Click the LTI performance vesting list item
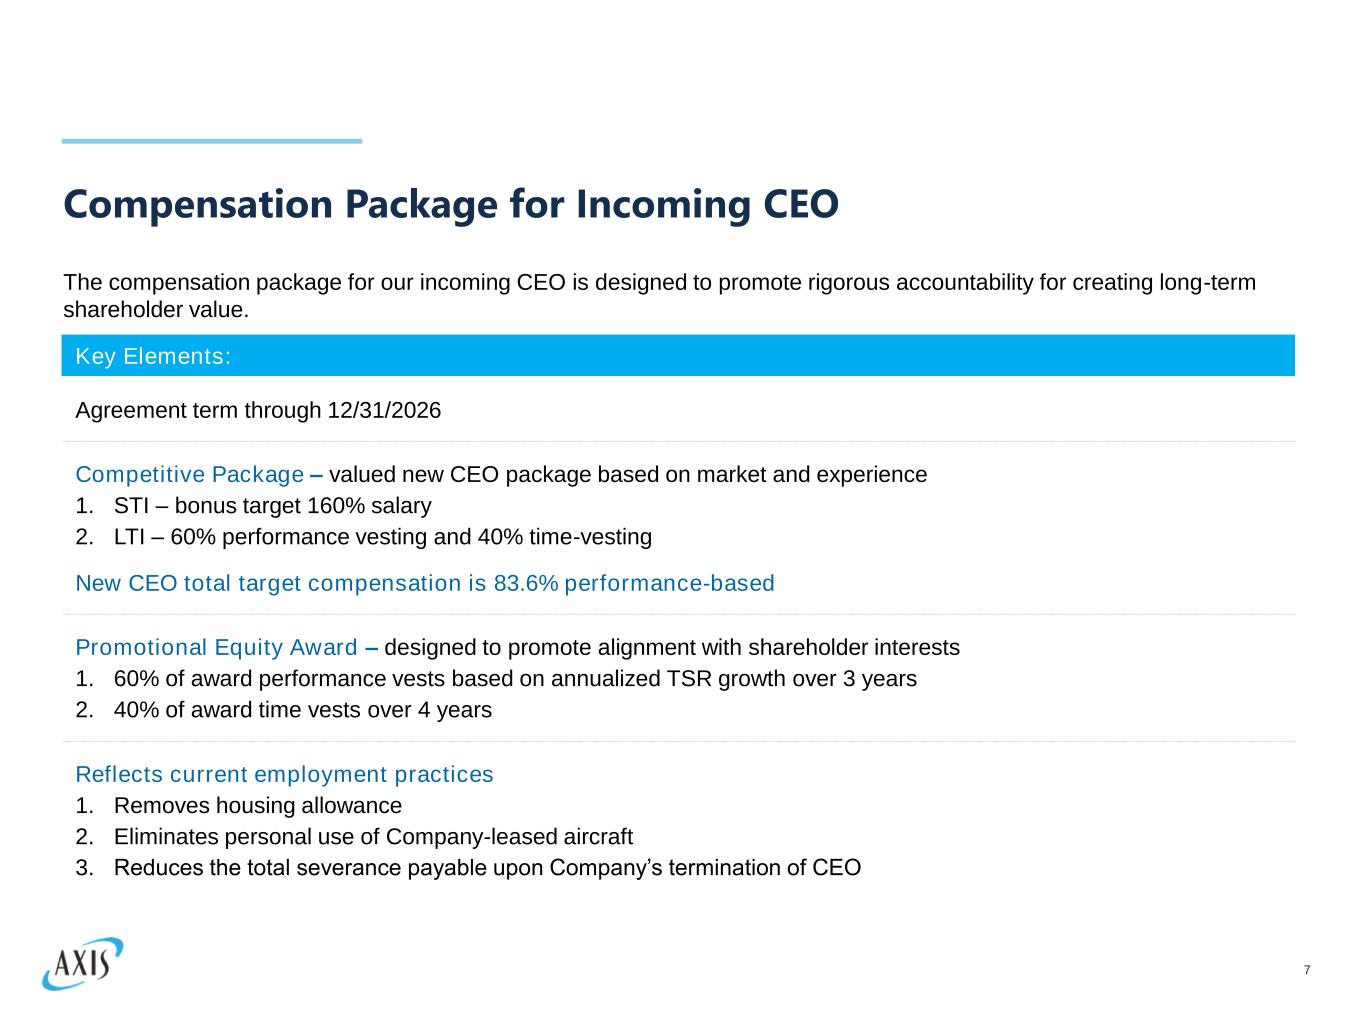The height and width of the screenshot is (1024, 1365). tap(382, 537)
